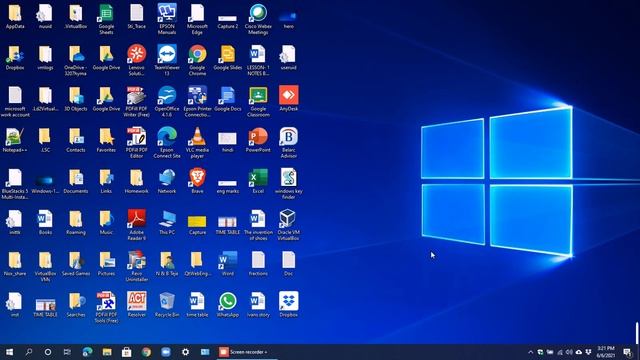Launch Excel from the desktop
Image resolution: width=640 pixels, height=360 pixels.
(x=258, y=181)
